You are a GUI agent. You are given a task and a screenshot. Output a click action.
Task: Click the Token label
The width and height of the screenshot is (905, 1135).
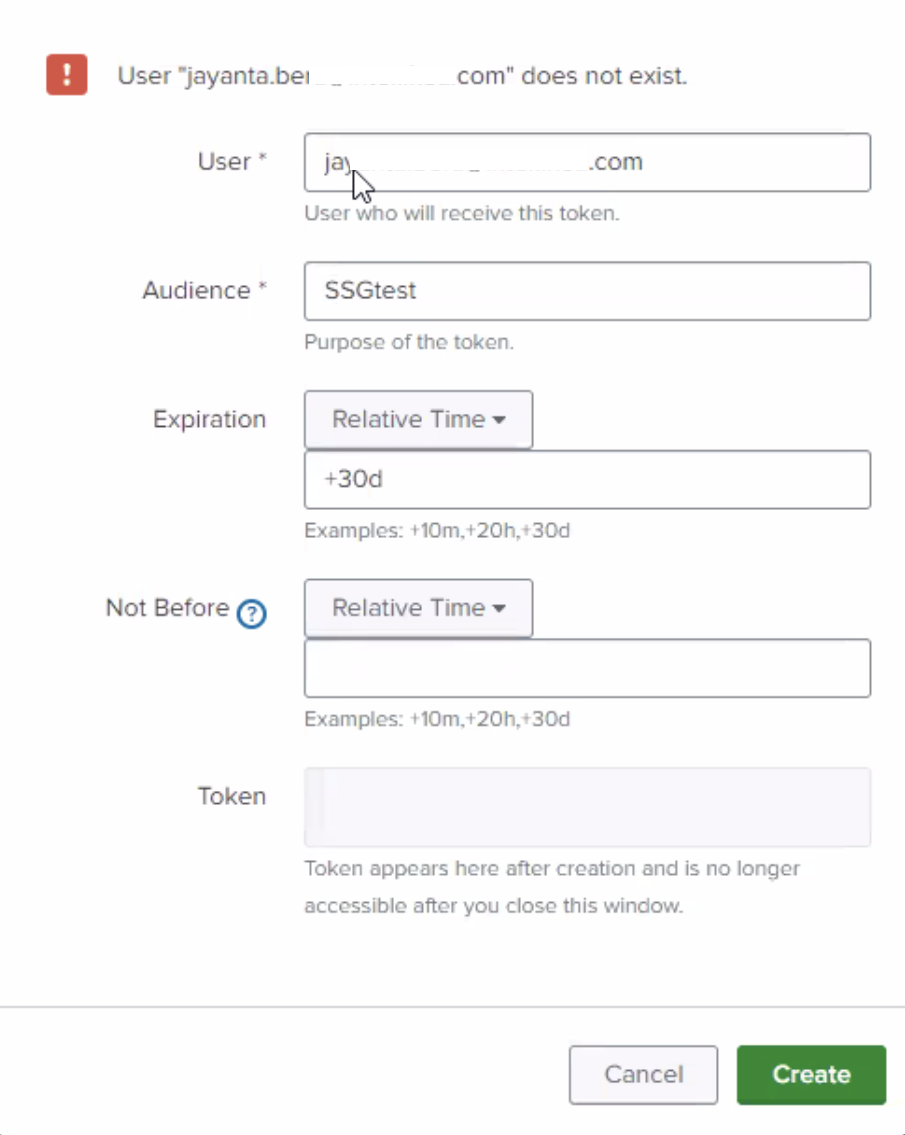tap(232, 796)
